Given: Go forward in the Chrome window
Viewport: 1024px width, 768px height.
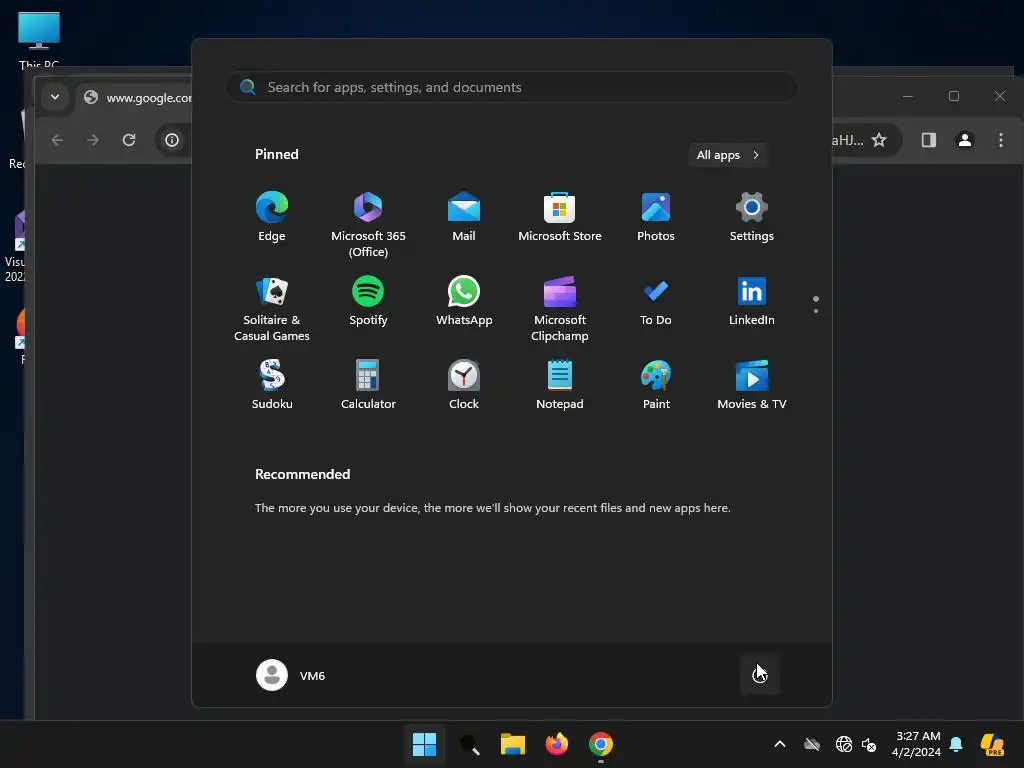Looking at the screenshot, I should [x=93, y=140].
